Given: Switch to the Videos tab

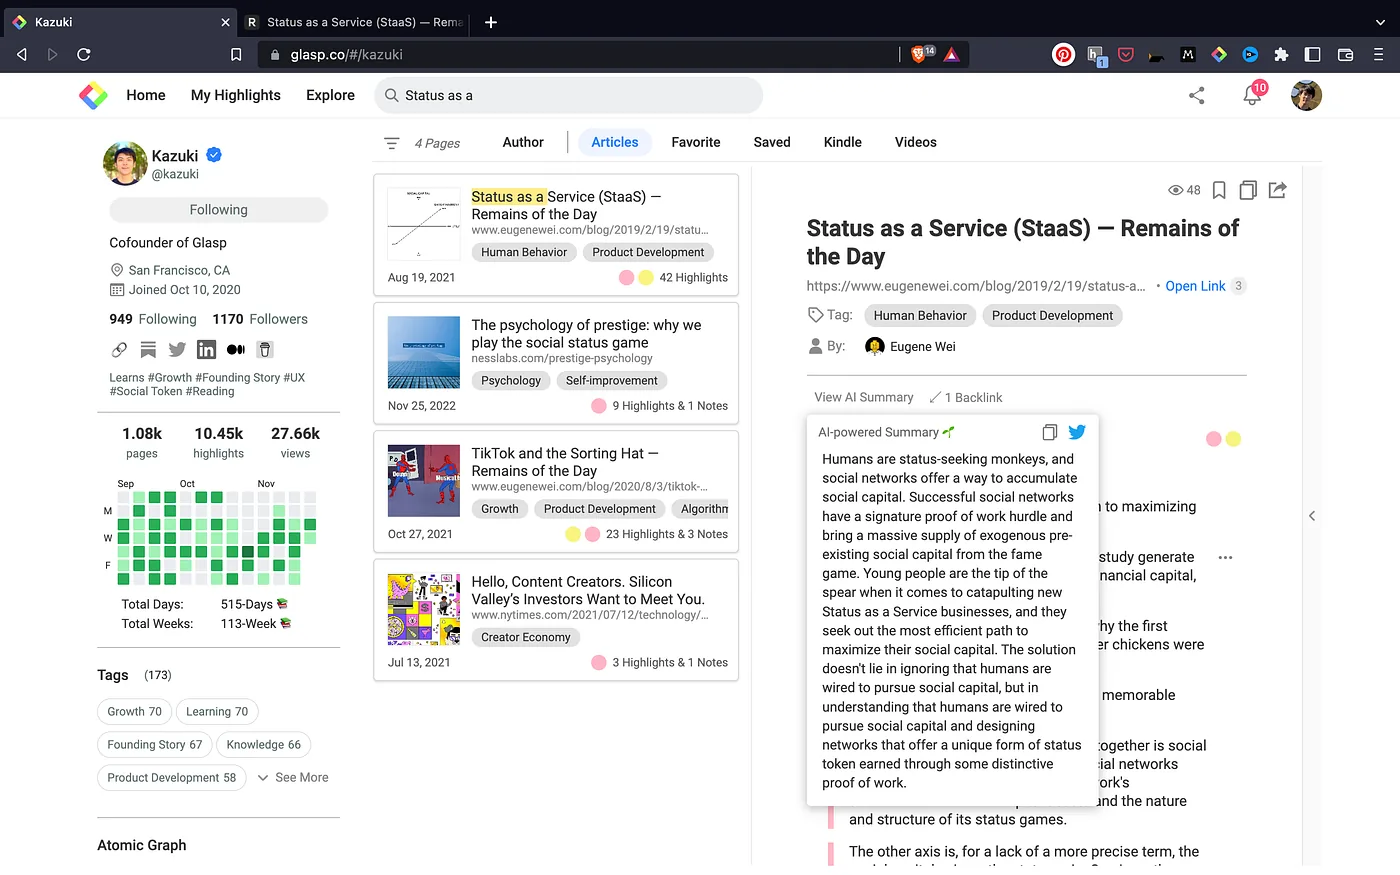Looking at the screenshot, I should (x=916, y=142).
